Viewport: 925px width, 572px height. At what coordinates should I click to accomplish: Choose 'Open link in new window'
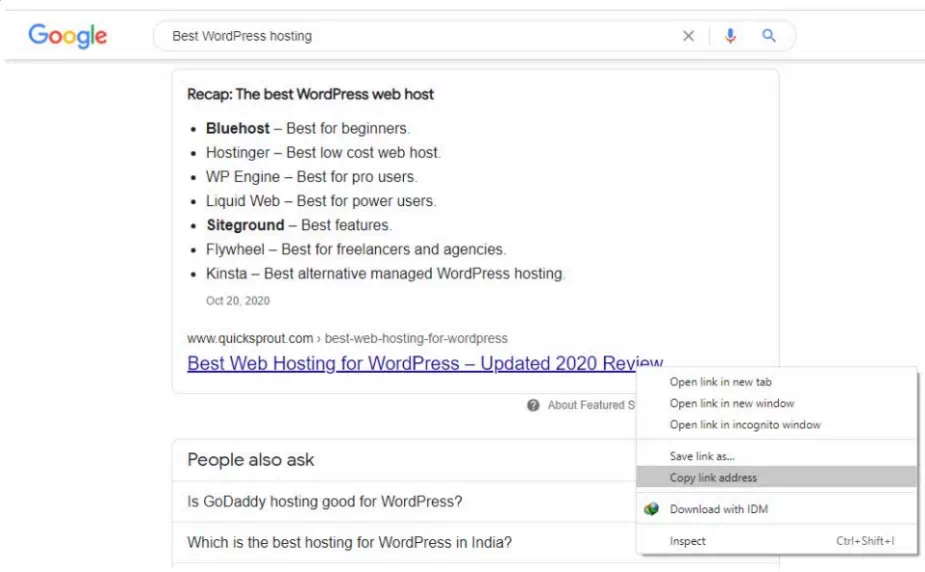731,403
